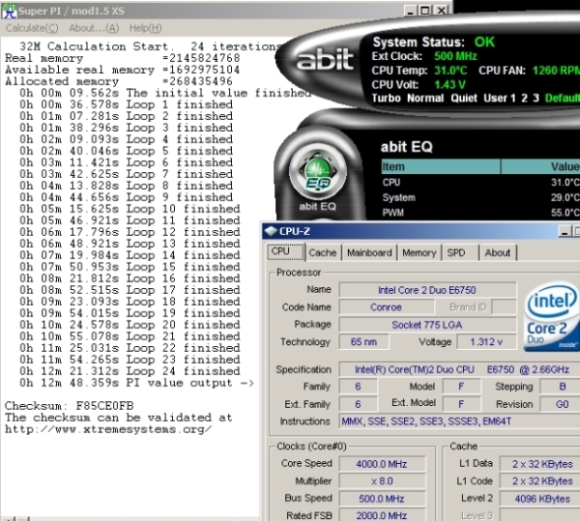Click the Loop 24 finished line

(x=130, y=371)
